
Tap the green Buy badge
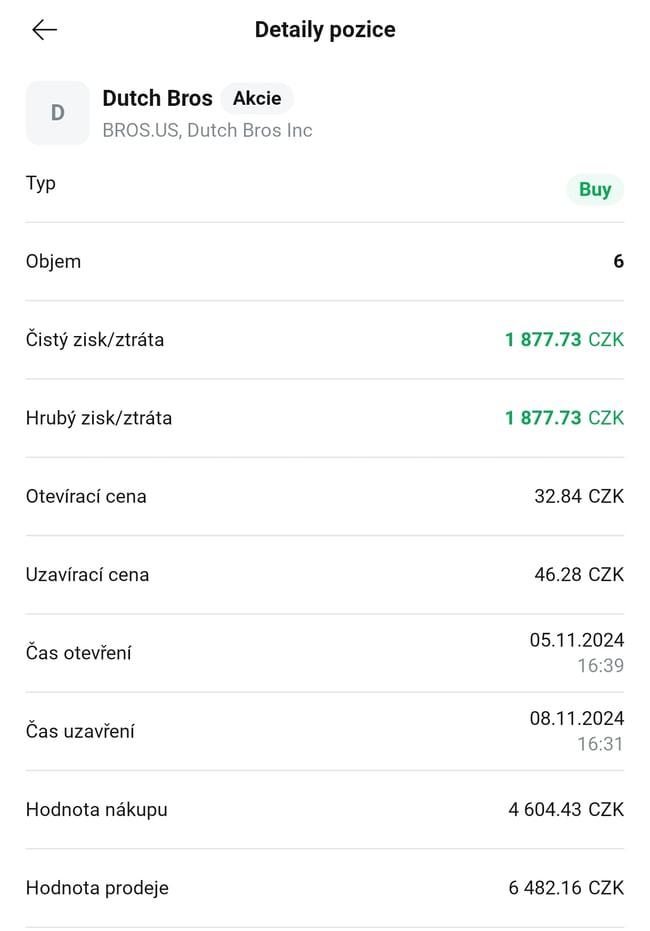pos(595,189)
